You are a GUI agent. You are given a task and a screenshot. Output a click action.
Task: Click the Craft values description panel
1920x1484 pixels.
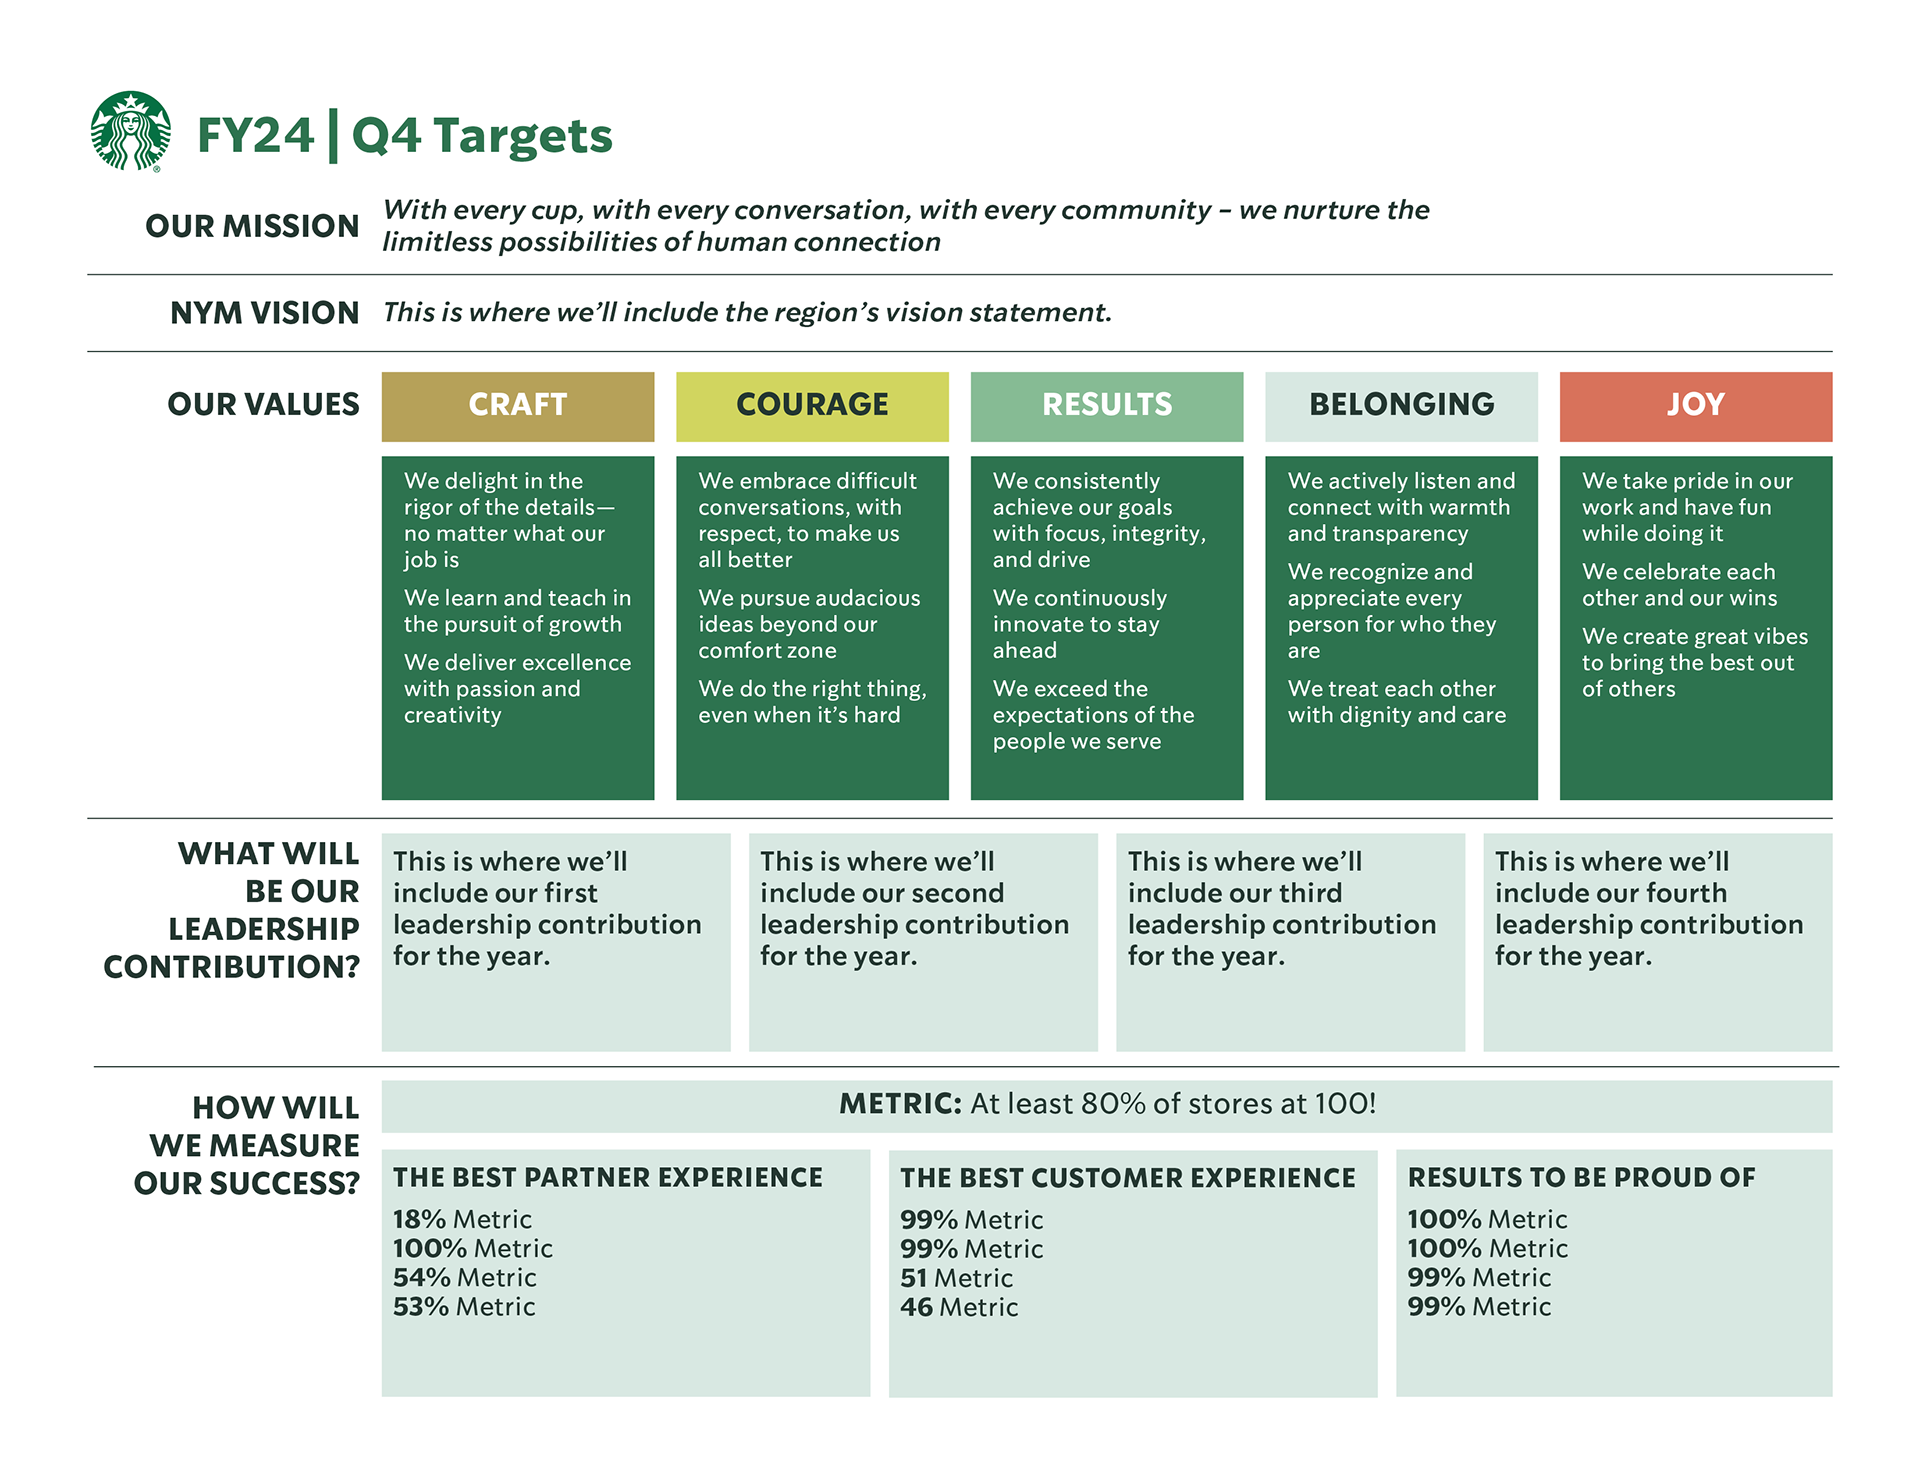(x=517, y=627)
